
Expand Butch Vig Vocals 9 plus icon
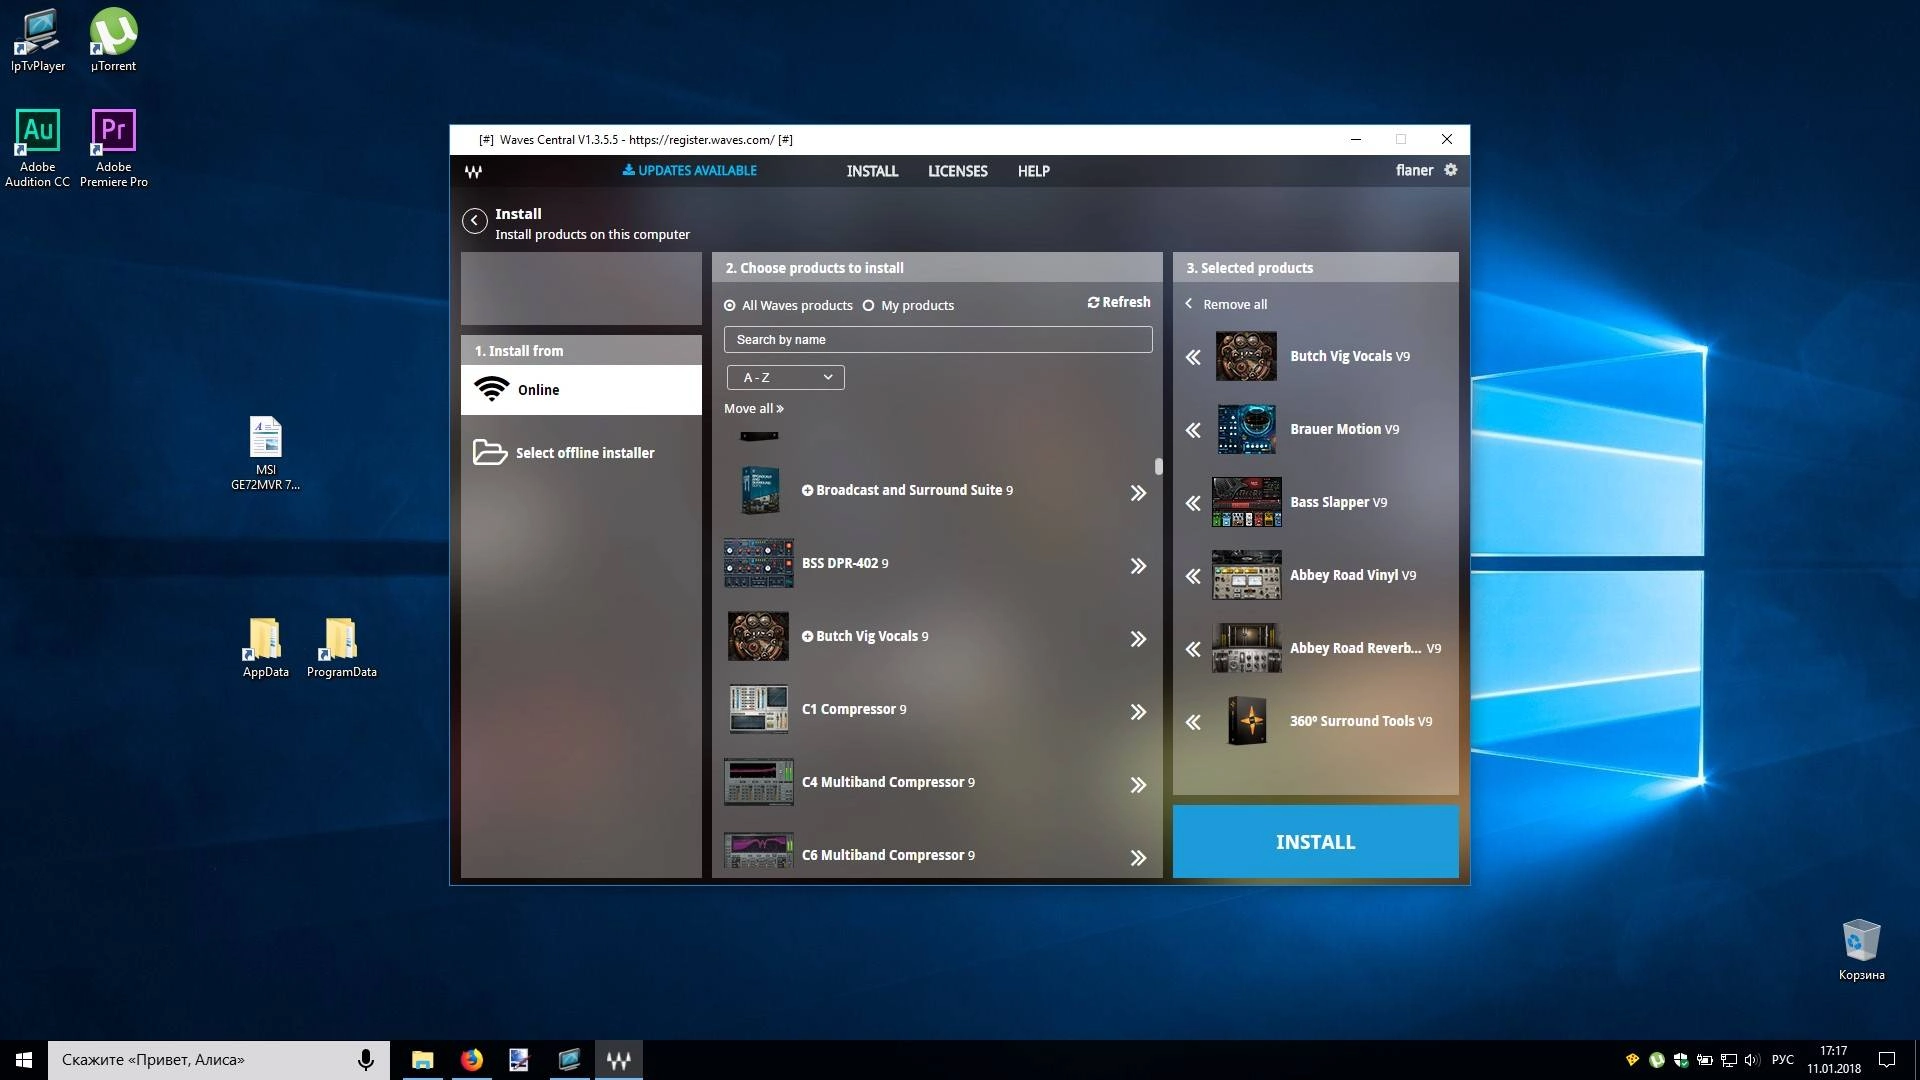[x=807, y=636]
